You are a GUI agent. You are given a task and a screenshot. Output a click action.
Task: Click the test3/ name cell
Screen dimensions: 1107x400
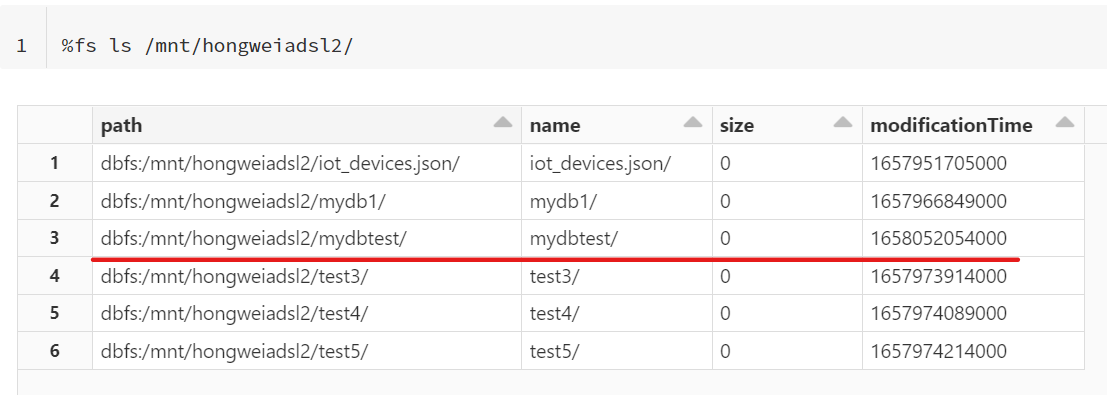(x=616, y=276)
